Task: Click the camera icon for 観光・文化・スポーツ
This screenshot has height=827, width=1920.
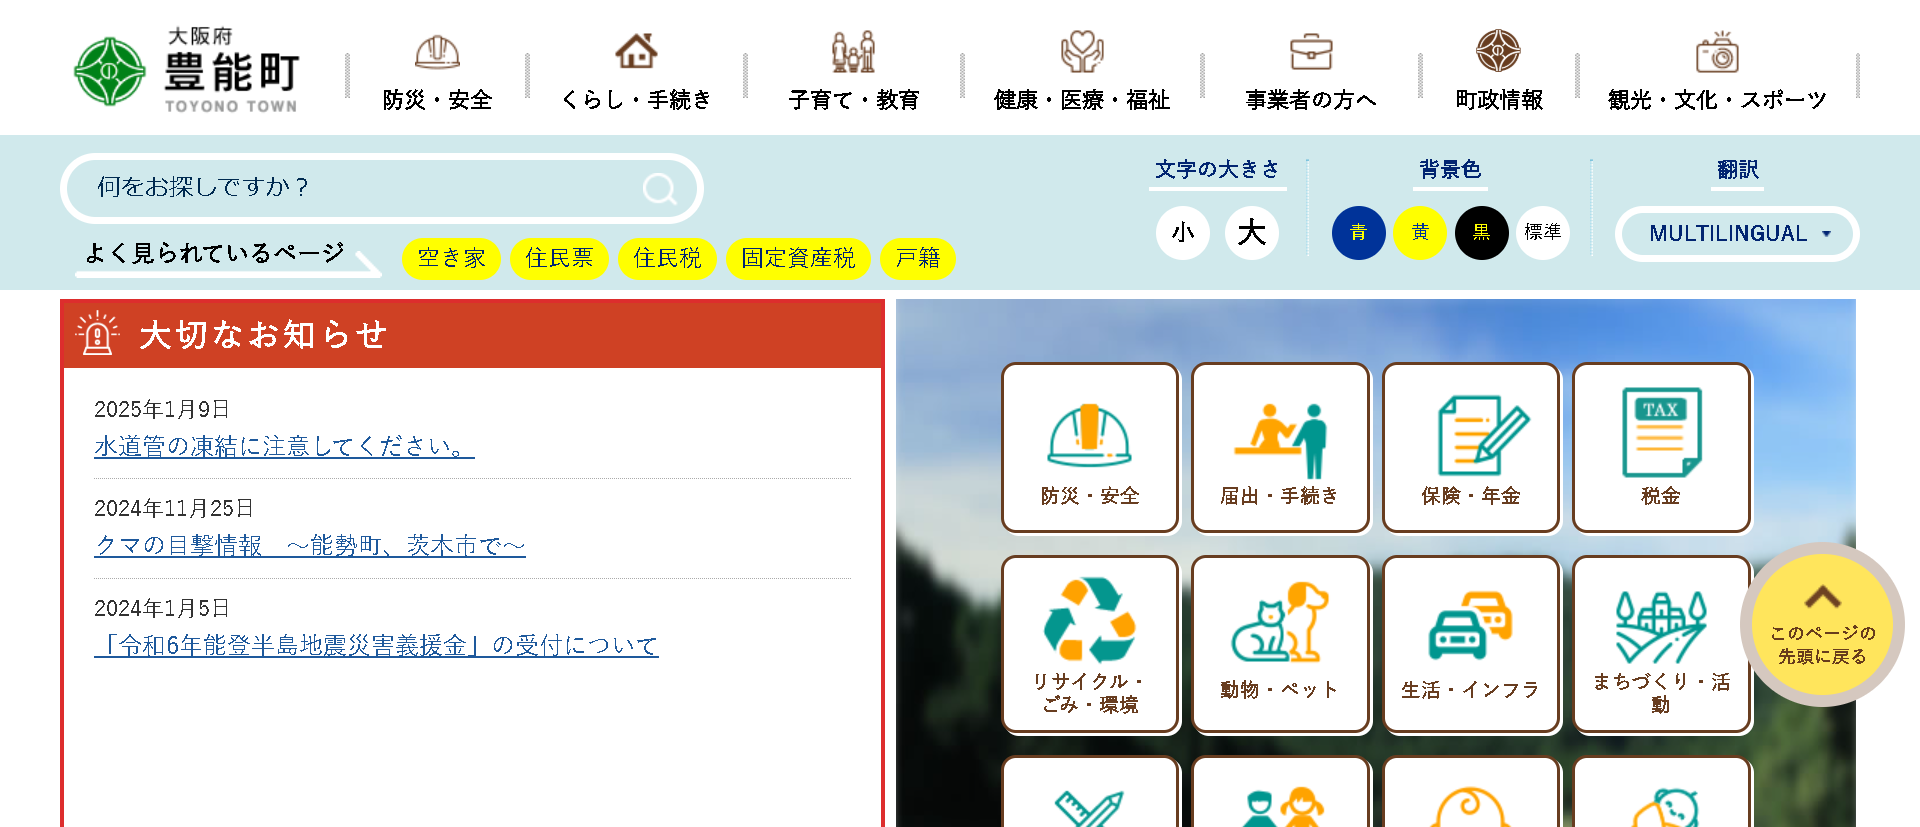Action: pyautogui.click(x=1717, y=52)
